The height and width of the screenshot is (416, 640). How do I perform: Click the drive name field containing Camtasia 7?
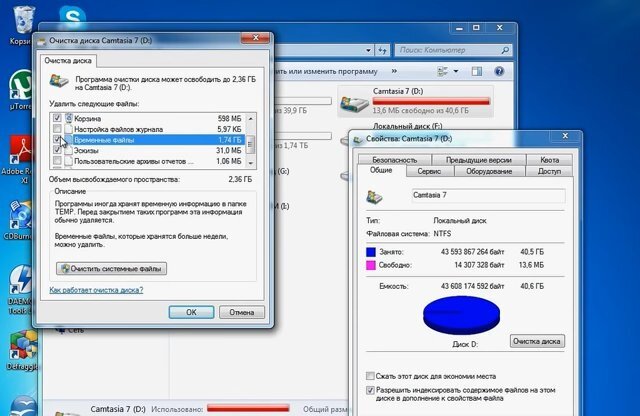pyautogui.click(x=488, y=195)
